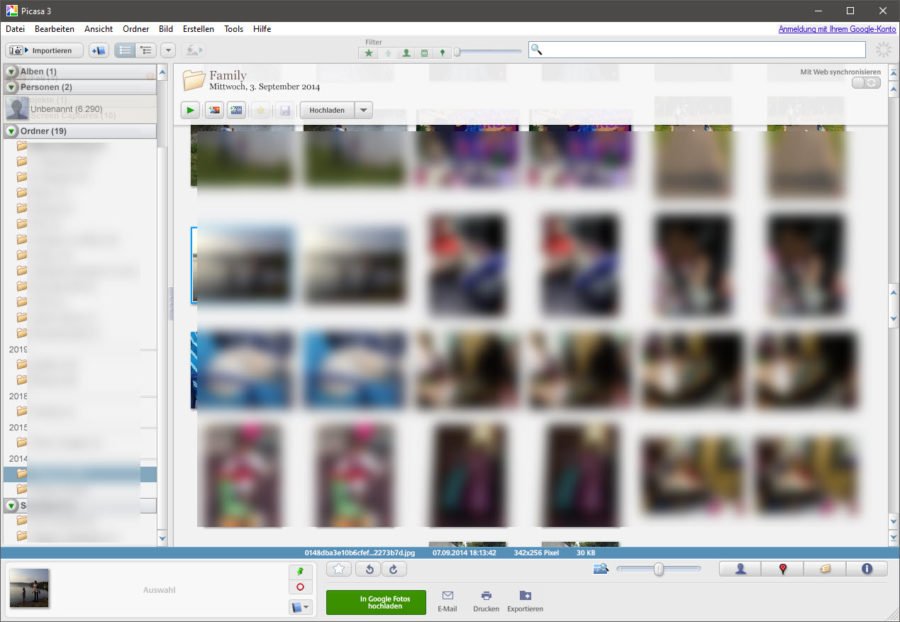Collapse the Personen section
900x622 pixels.
pyautogui.click(x=11, y=87)
